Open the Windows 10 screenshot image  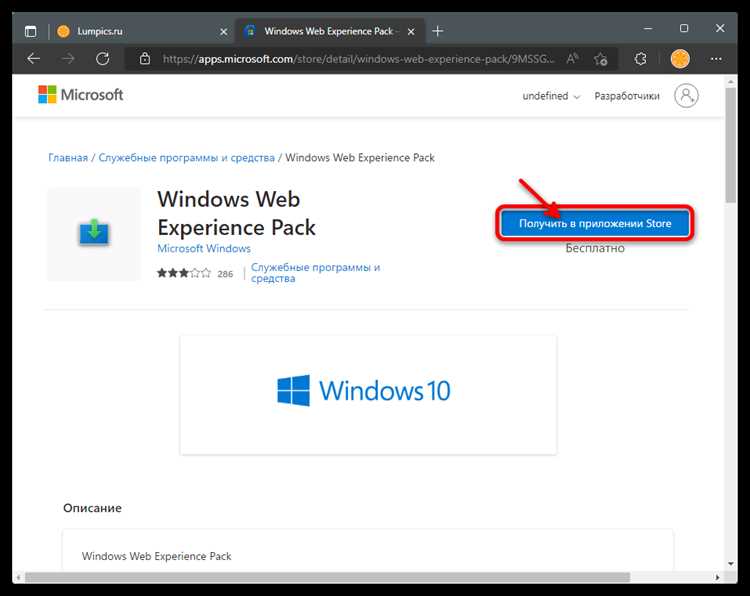pyautogui.click(x=368, y=395)
